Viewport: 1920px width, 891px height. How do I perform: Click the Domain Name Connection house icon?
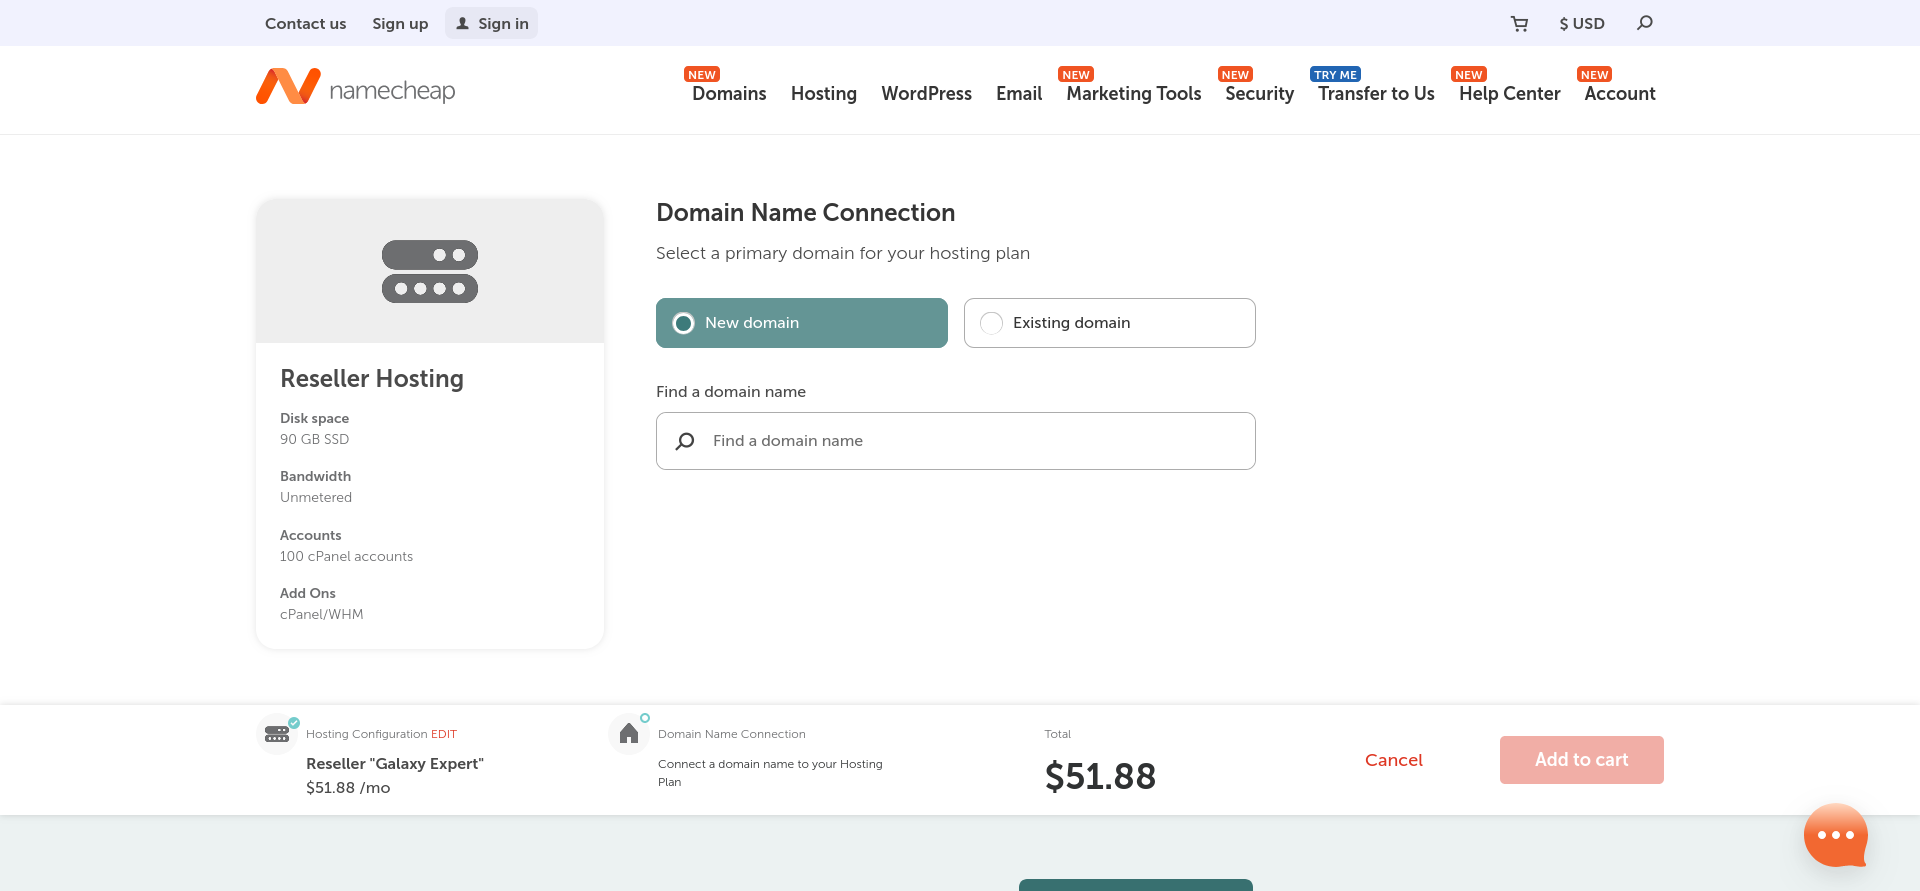[629, 734]
